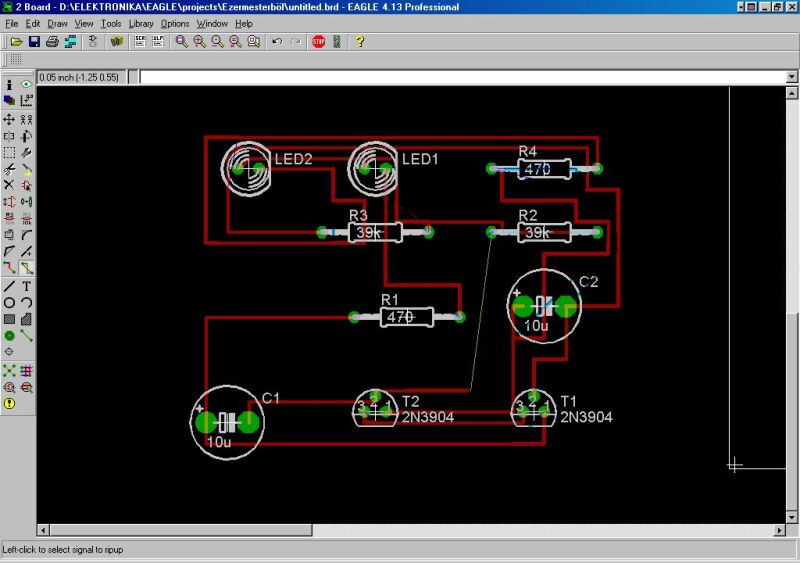
Task: Click the Undo arrow button
Action: (277, 41)
